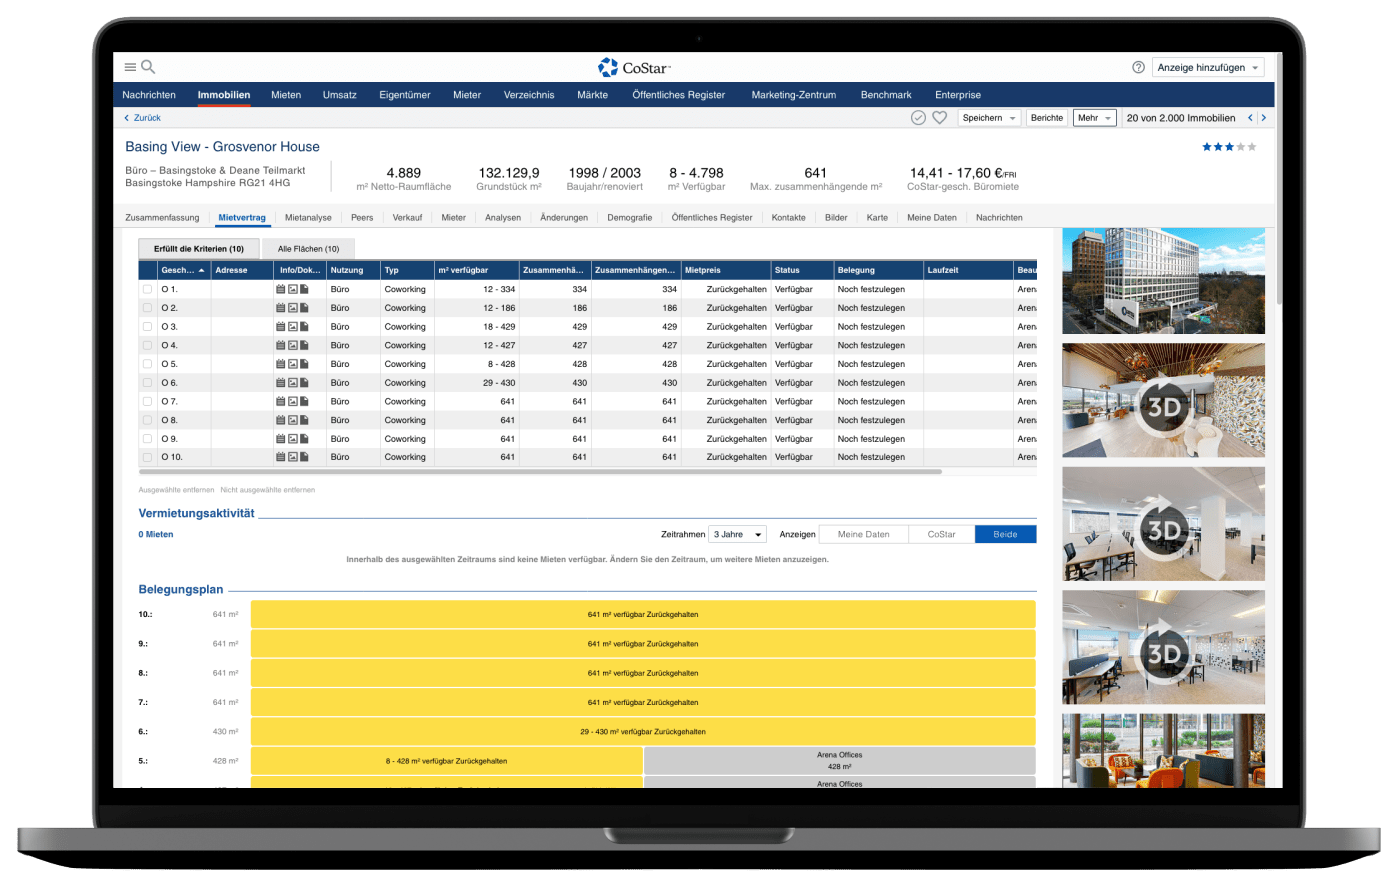Click the Berichte button

point(1047,118)
